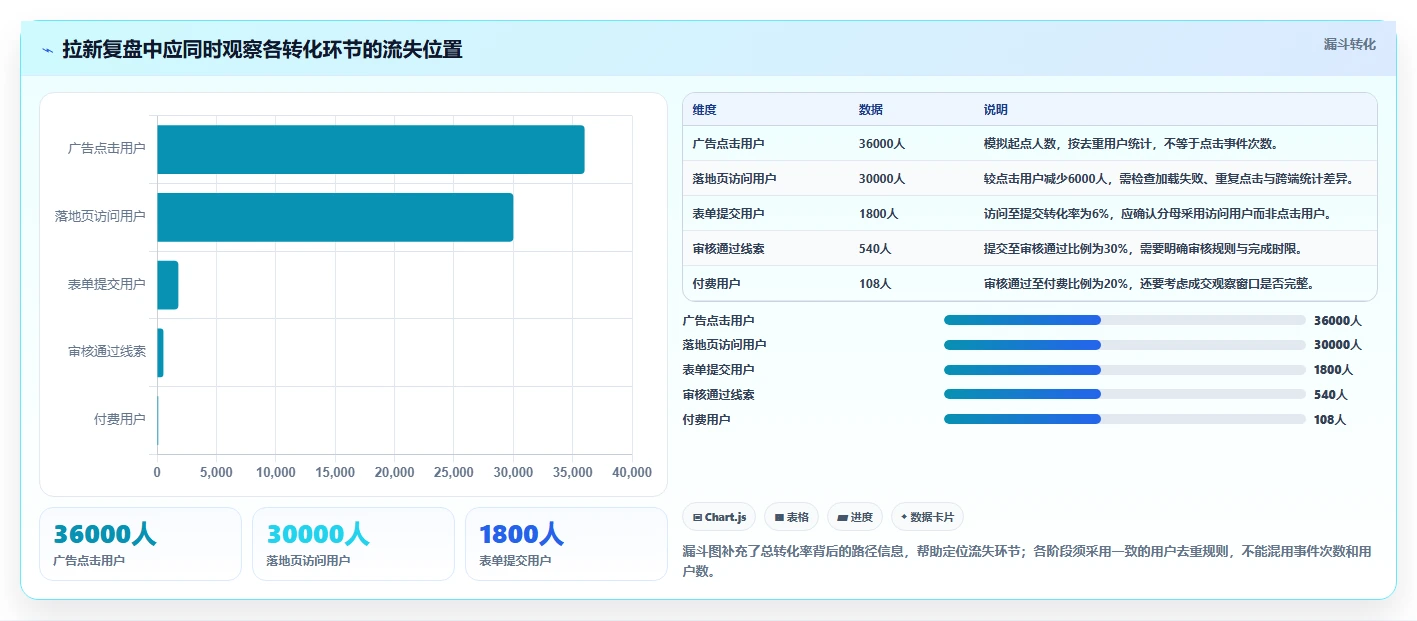Click the 落地页访问用户 bar in chart

[335, 217]
